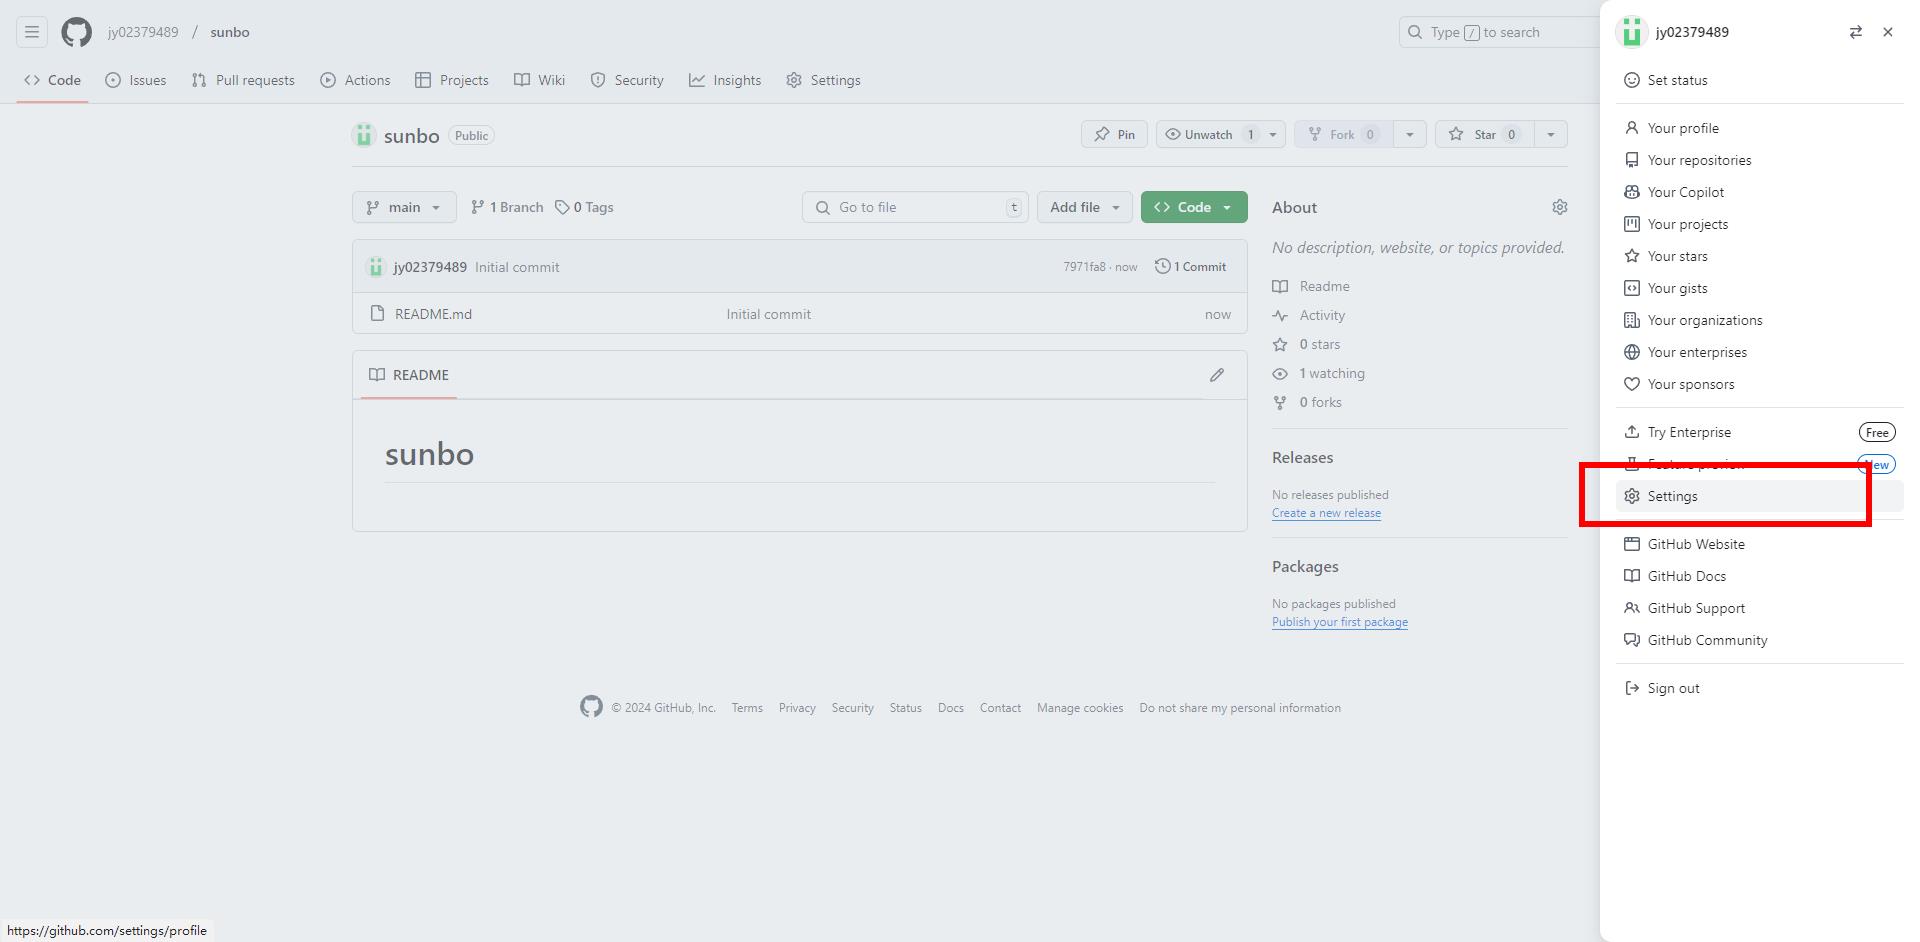The height and width of the screenshot is (942, 1920).
Task: Open the About section gear settings
Action: 1559,207
